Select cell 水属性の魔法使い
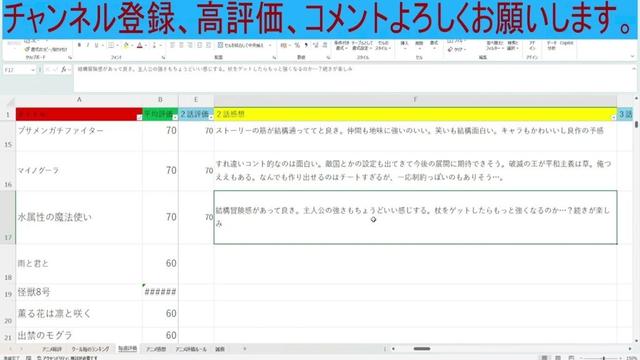 pyautogui.click(x=79, y=217)
